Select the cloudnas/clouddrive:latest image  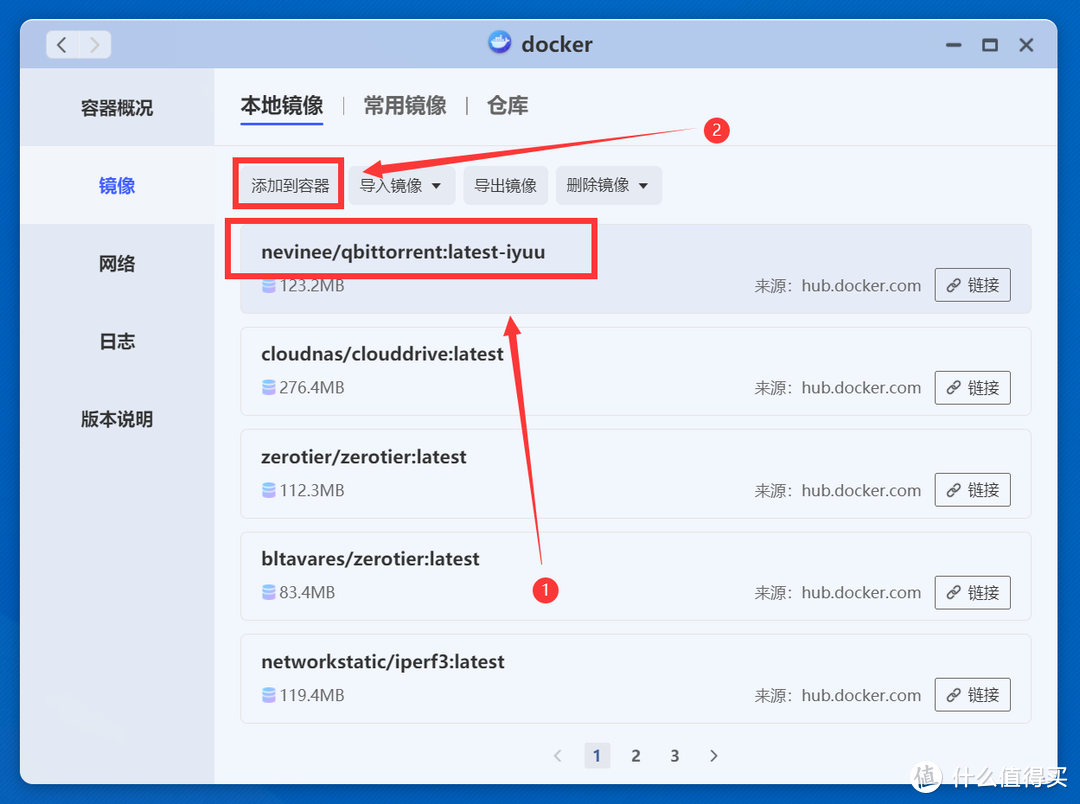point(635,371)
